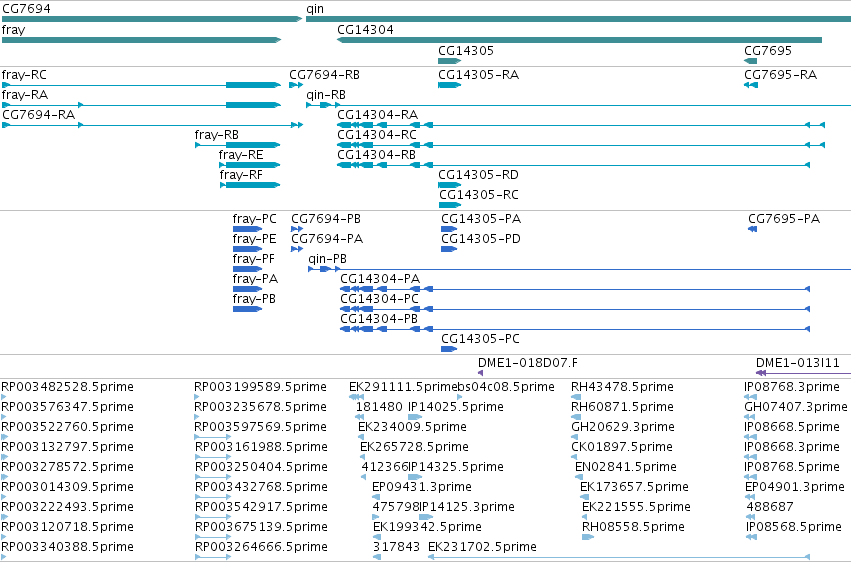This screenshot has width=851, height=562.
Task: Select CG14305-RC transcript label
Action: point(479,195)
